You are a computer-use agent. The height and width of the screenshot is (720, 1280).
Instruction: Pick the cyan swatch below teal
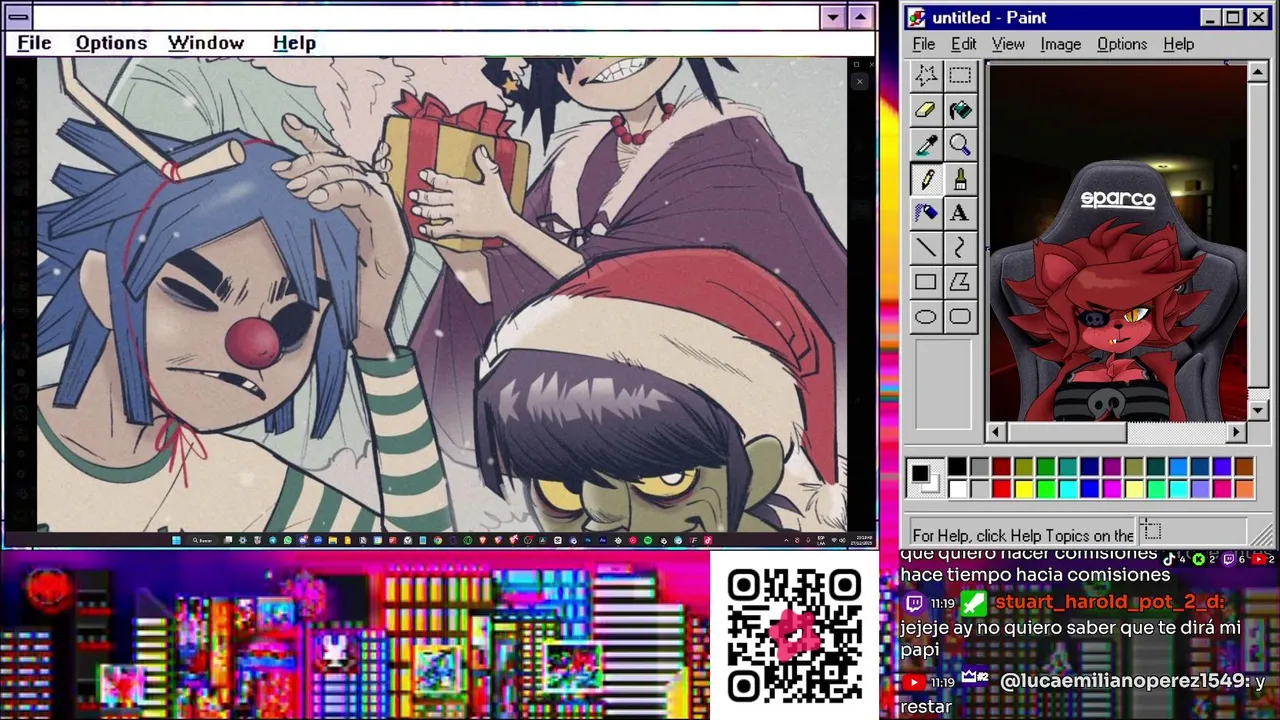pos(1068,489)
